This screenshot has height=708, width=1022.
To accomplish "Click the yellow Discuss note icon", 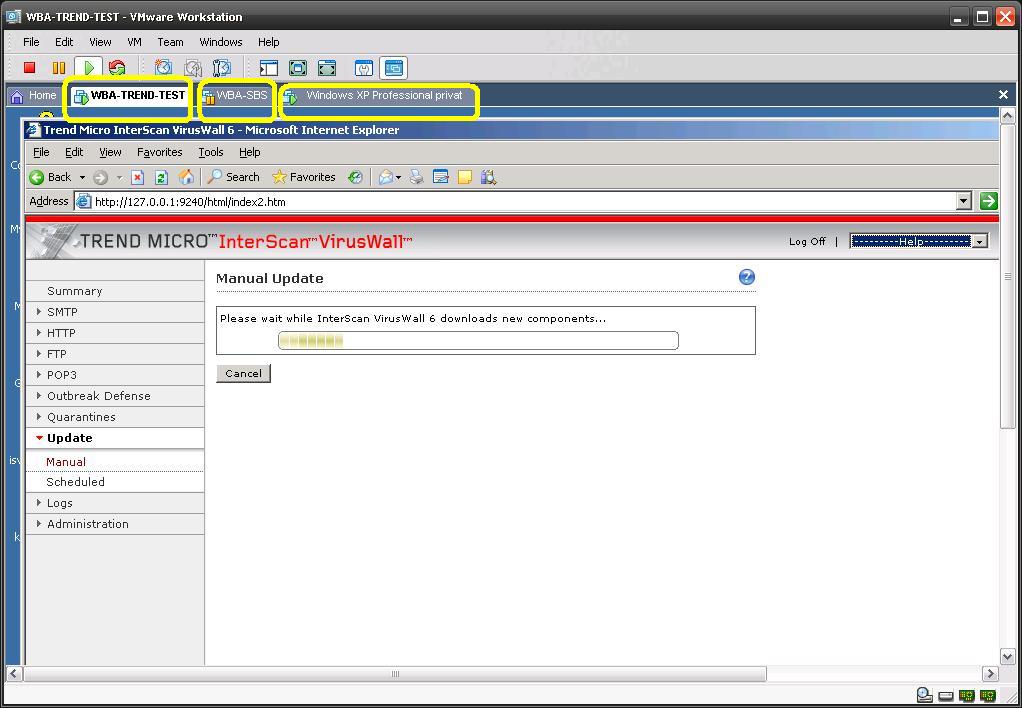I will point(465,177).
